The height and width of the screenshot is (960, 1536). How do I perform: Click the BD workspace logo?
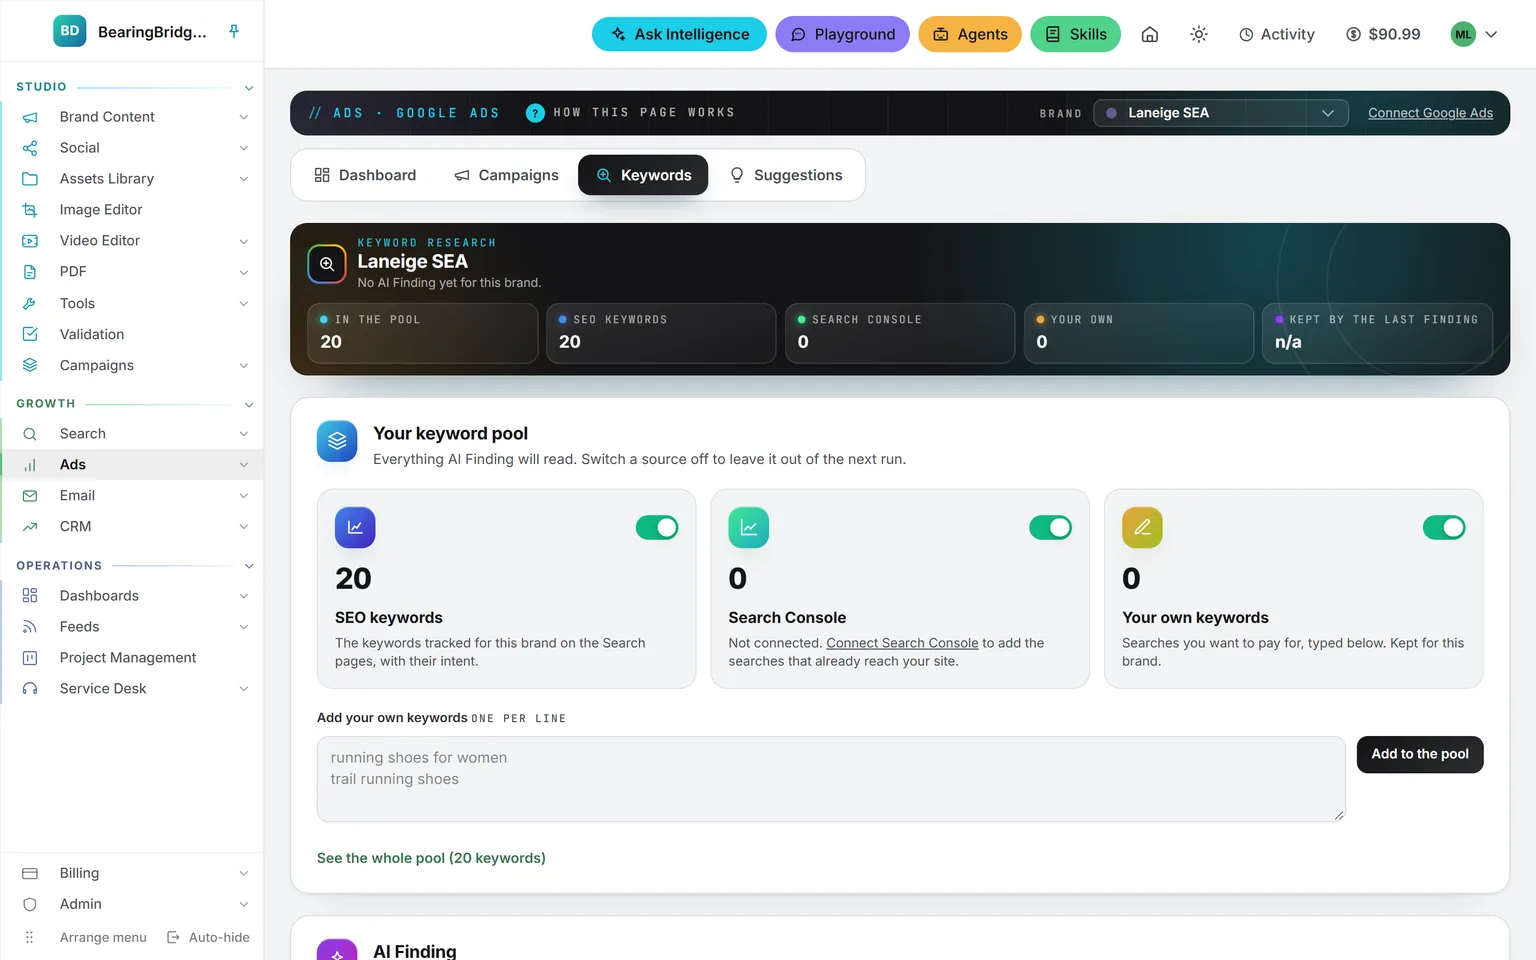point(70,31)
